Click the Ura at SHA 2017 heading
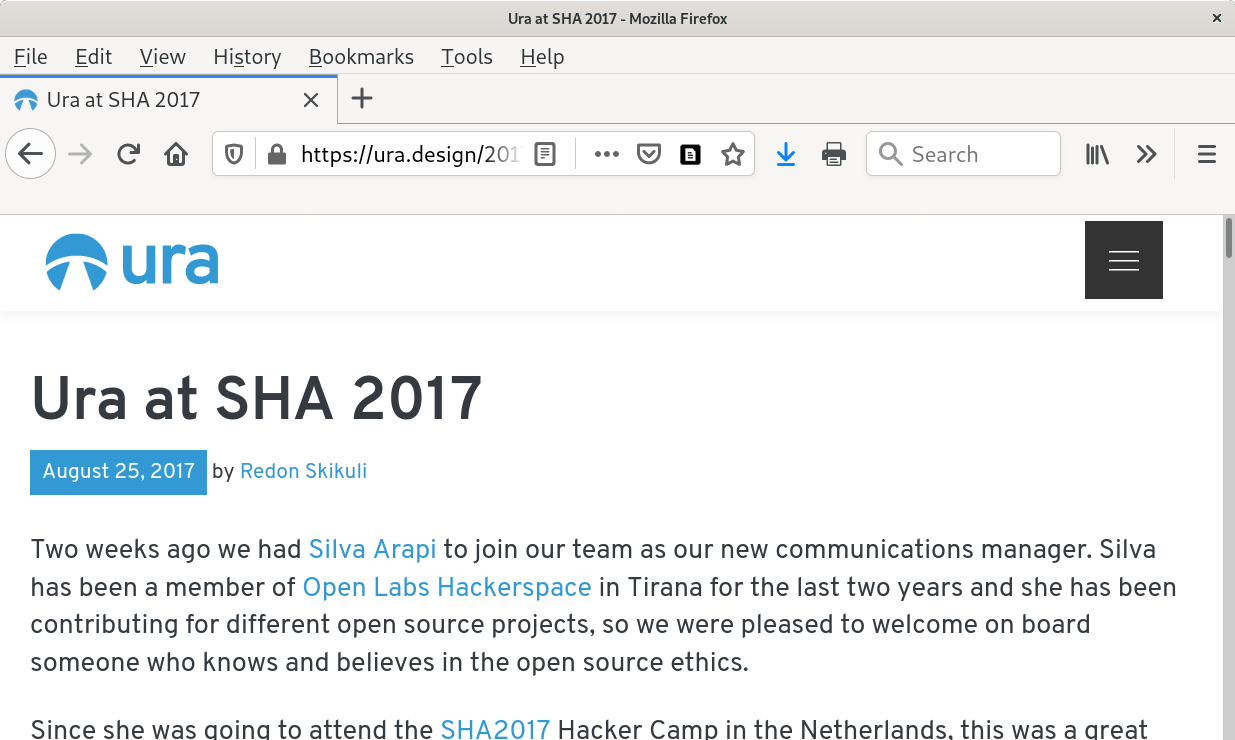Screen dimensions: 1235x740 point(257,398)
